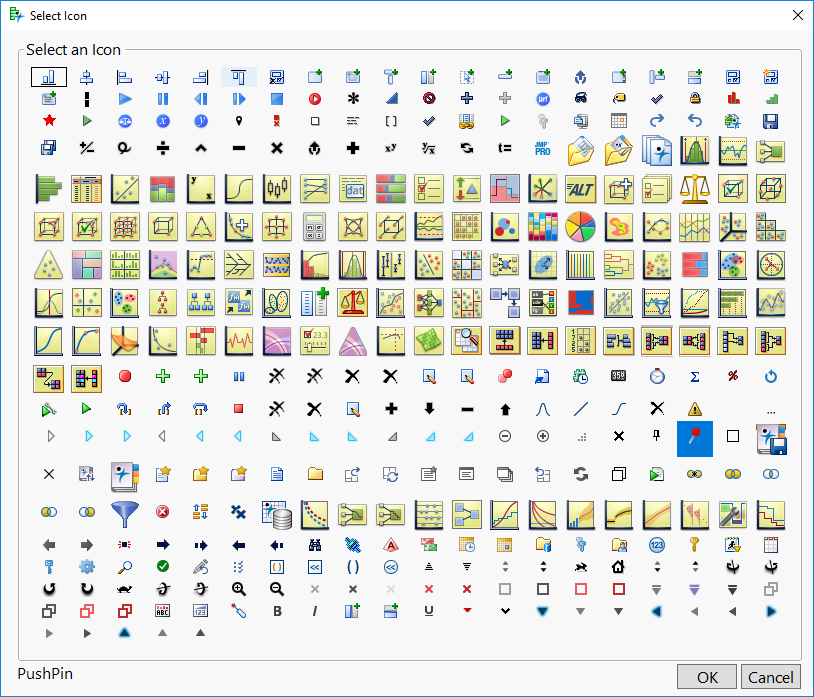Viewport: 814px width, 697px height.
Task: Select the black house home icon
Action: (x=618, y=567)
